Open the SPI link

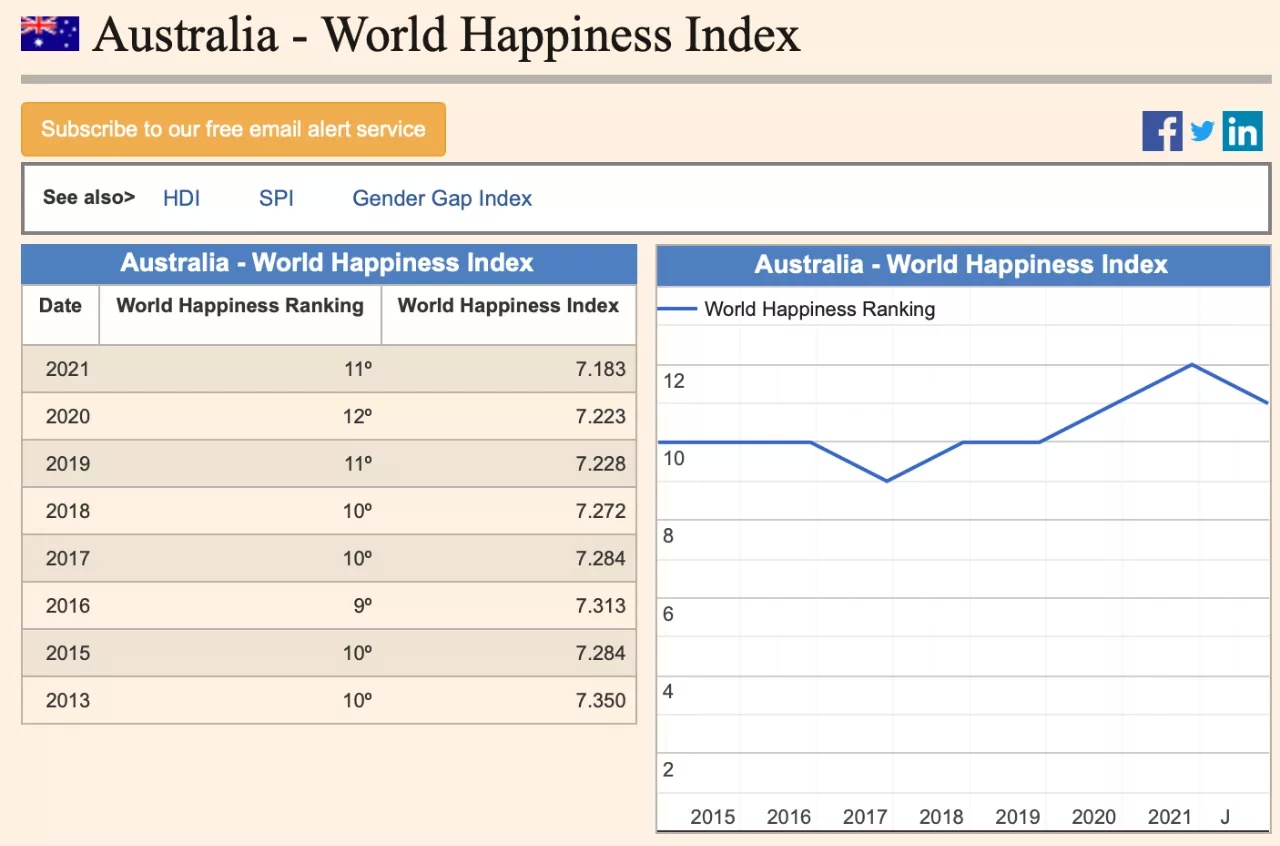click(276, 198)
